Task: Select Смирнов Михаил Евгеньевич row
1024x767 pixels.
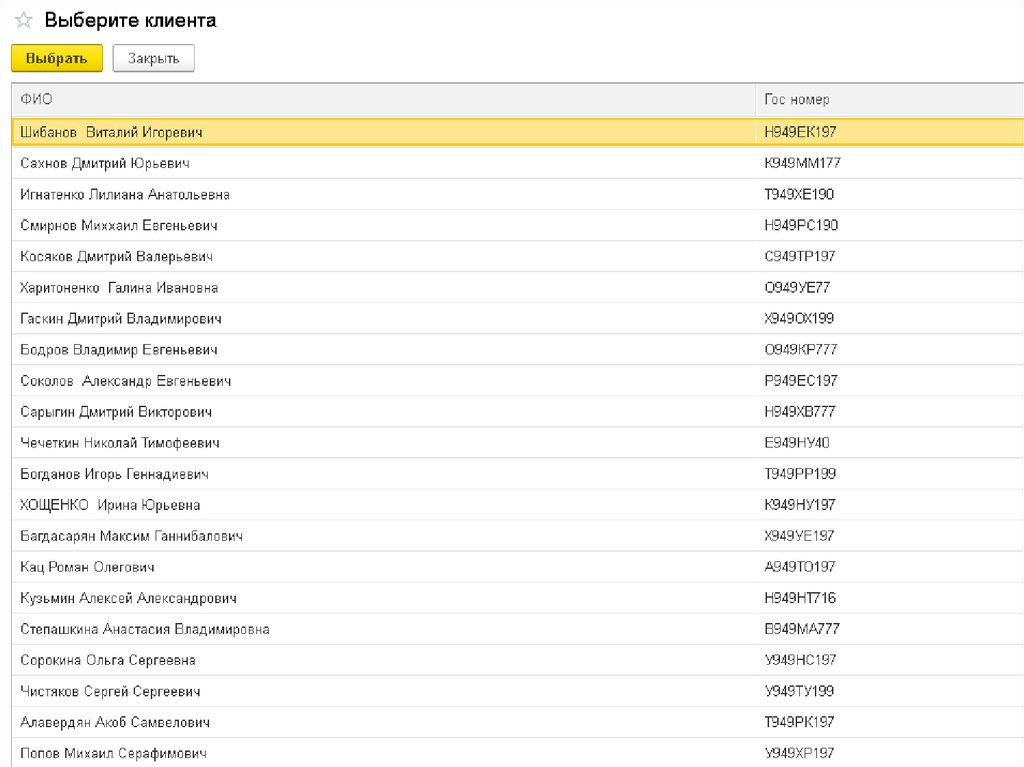Action: tap(119, 225)
